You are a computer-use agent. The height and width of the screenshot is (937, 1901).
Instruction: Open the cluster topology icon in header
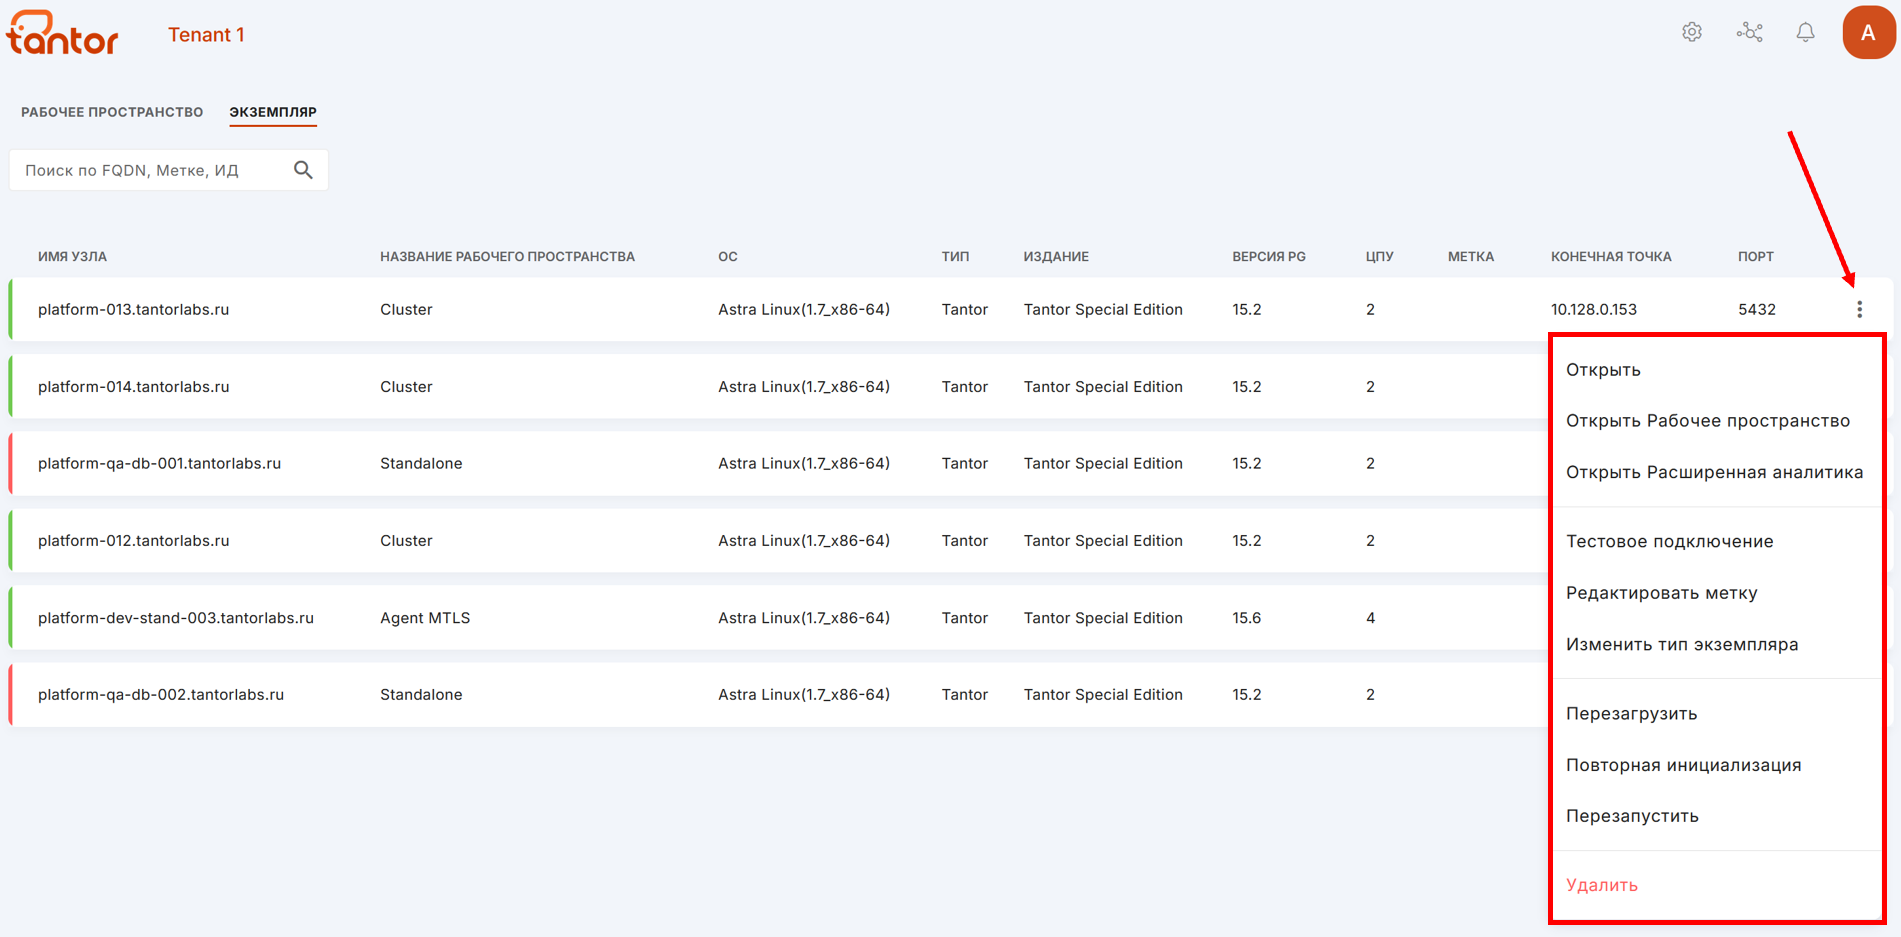pyautogui.click(x=1749, y=33)
